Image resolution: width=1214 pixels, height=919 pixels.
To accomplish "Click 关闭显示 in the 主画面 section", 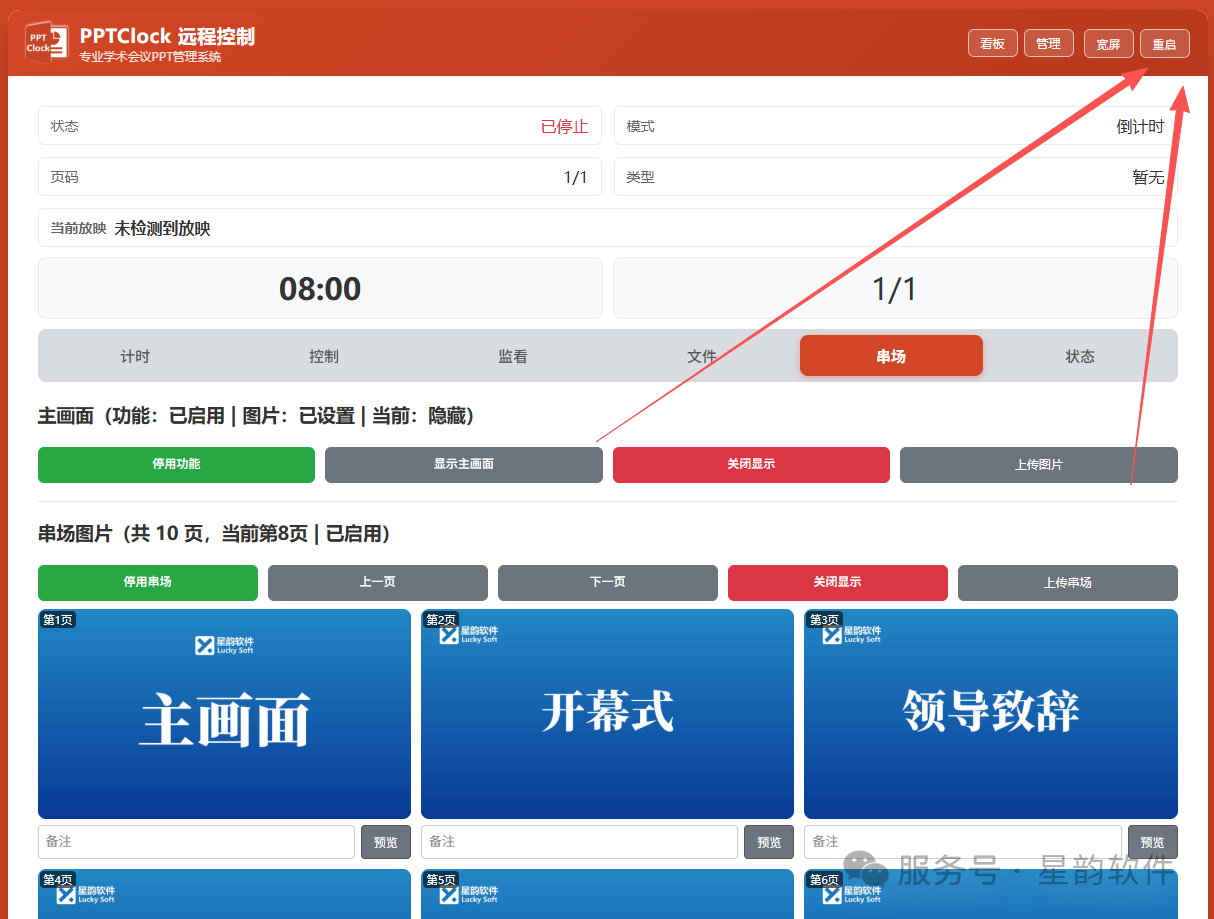I will click(751, 465).
